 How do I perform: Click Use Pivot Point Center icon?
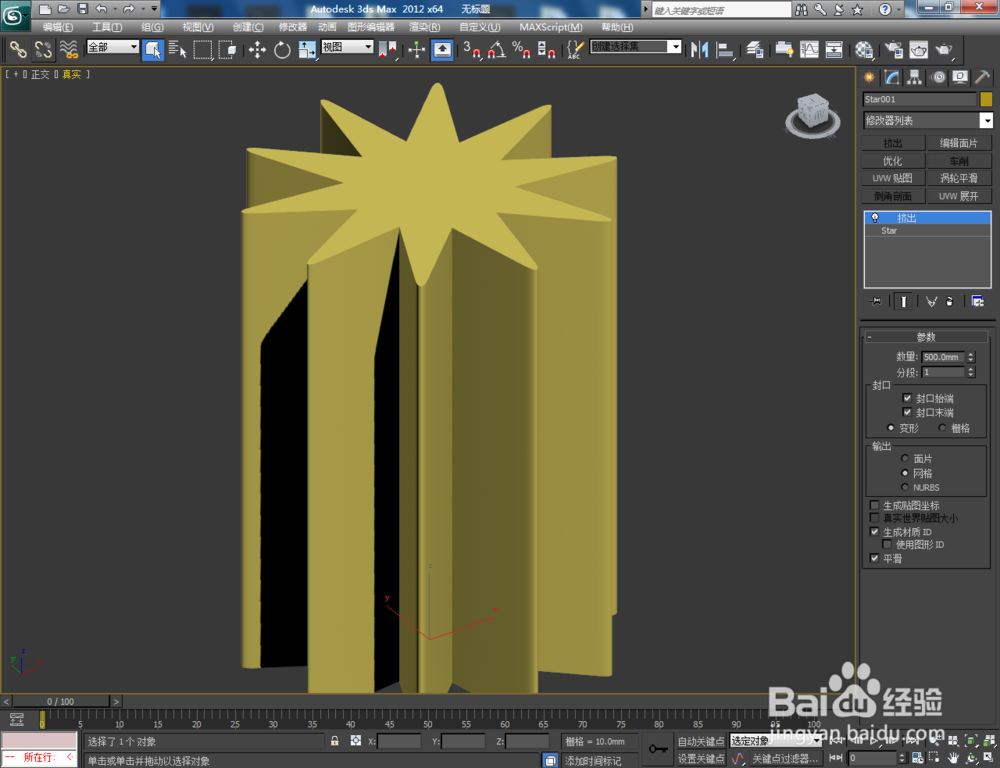coord(387,49)
